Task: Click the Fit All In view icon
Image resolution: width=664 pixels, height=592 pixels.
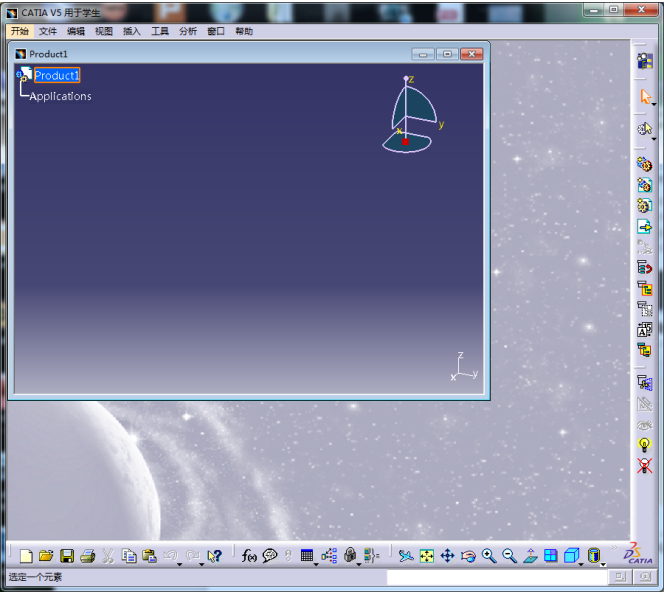Action: pyautogui.click(x=427, y=556)
